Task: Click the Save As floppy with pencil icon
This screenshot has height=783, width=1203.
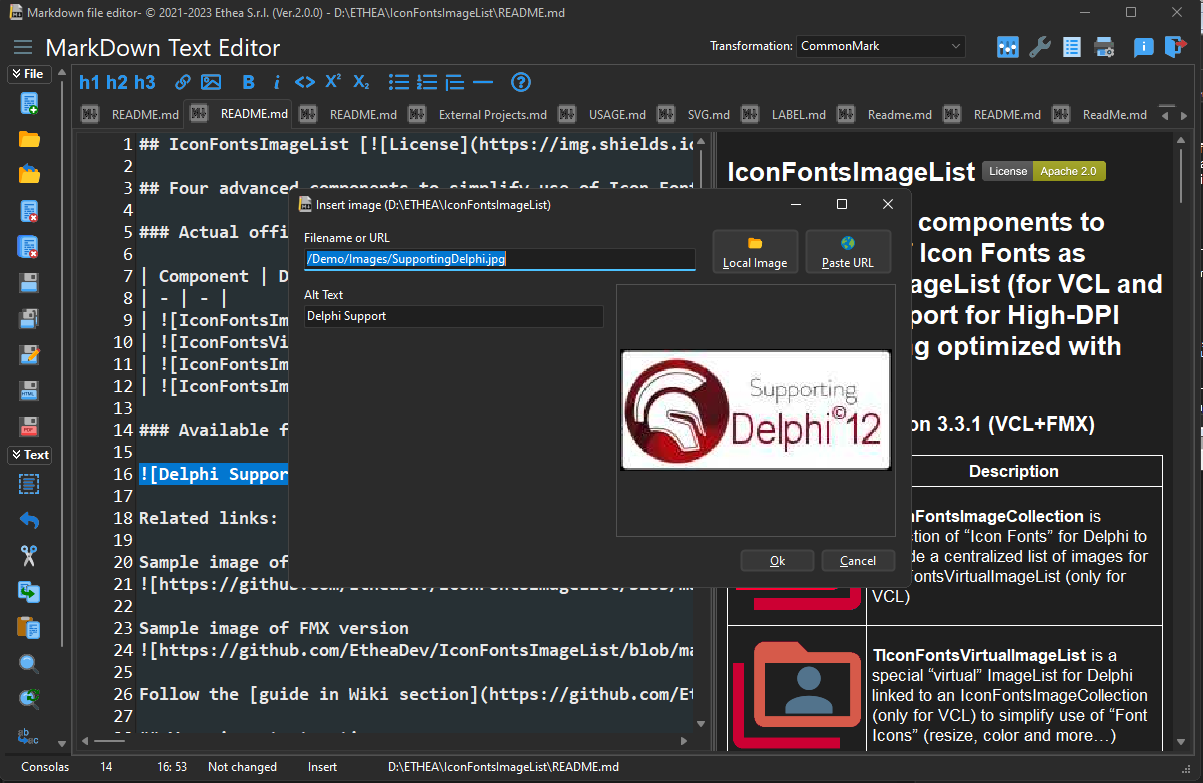Action: (x=29, y=355)
